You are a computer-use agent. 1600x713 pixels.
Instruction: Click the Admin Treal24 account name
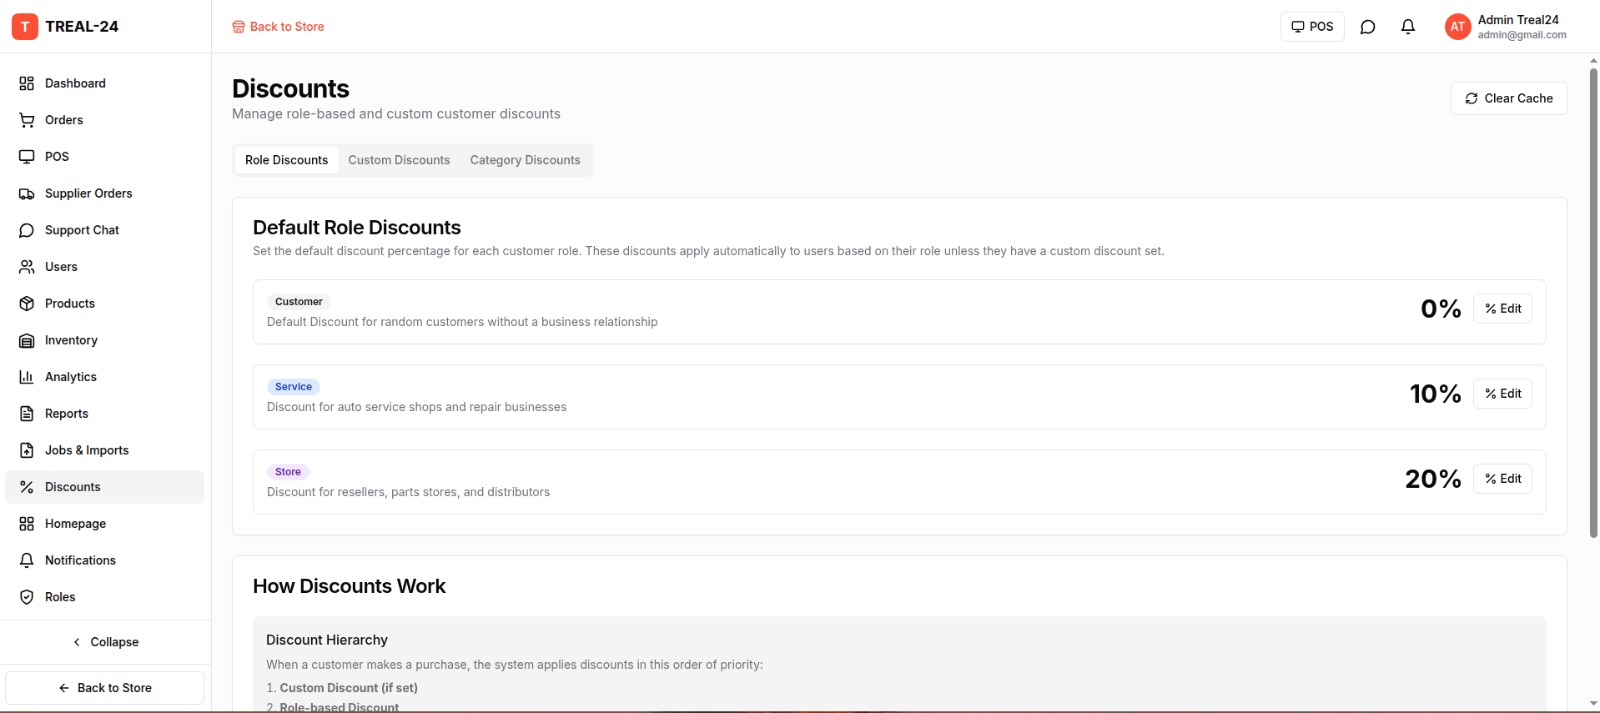[x=1518, y=20]
